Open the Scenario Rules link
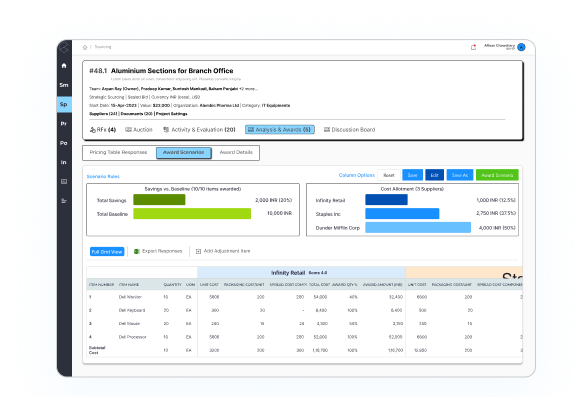The height and width of the screenshot is (397, 586). pyautogui.click(x=103, y=176)
